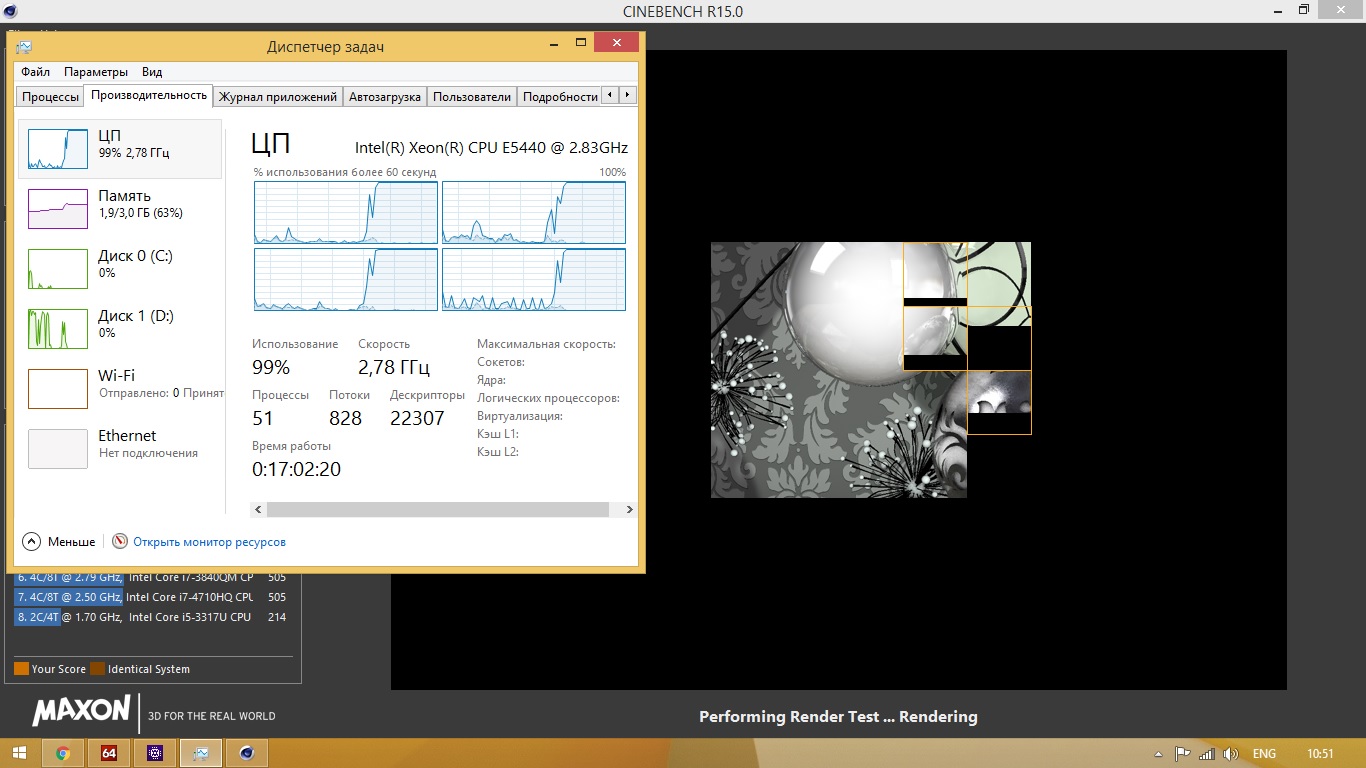
Task: Open network signal tray icon
Action: tap(1207, 754)
